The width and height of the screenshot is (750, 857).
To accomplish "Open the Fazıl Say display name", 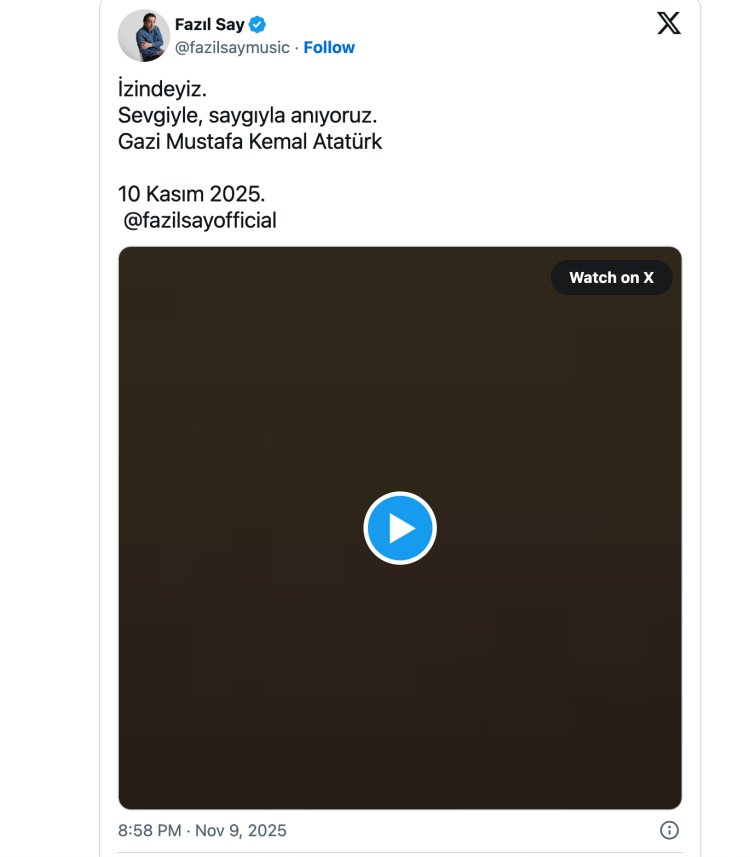I will [209, 25].
